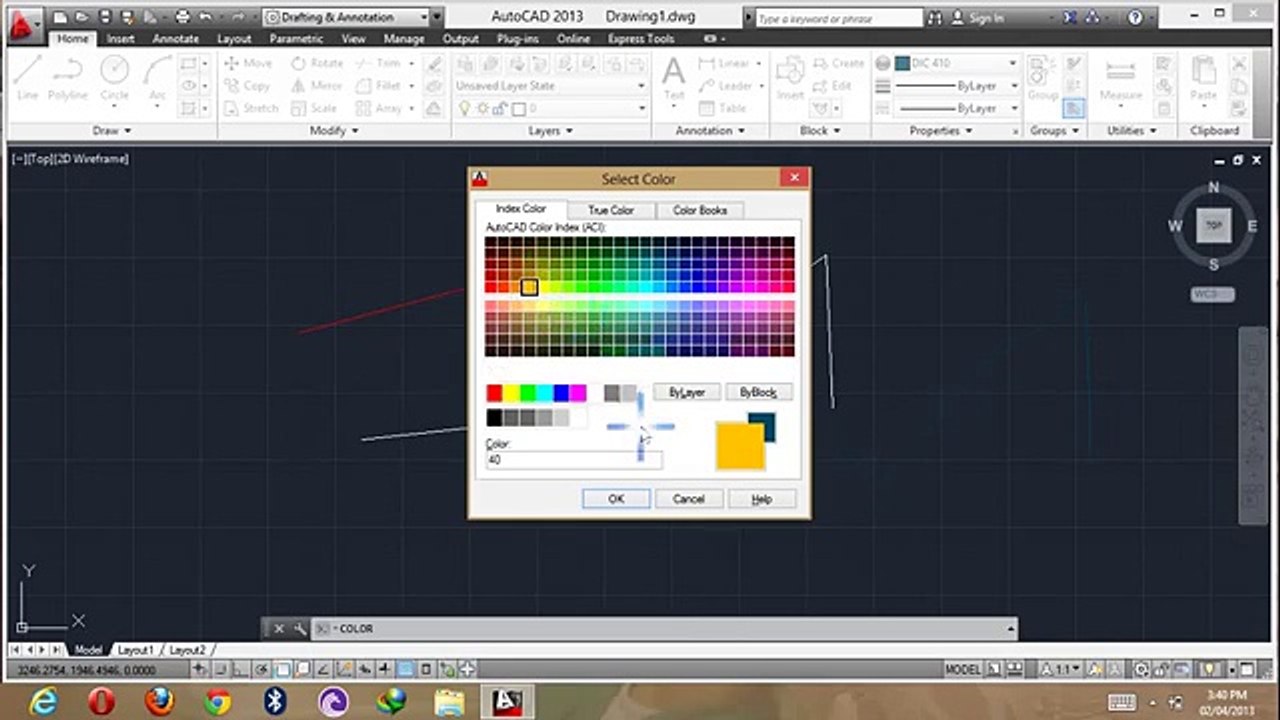
Task: Expand the Layers panel
Action: (551, 131)
